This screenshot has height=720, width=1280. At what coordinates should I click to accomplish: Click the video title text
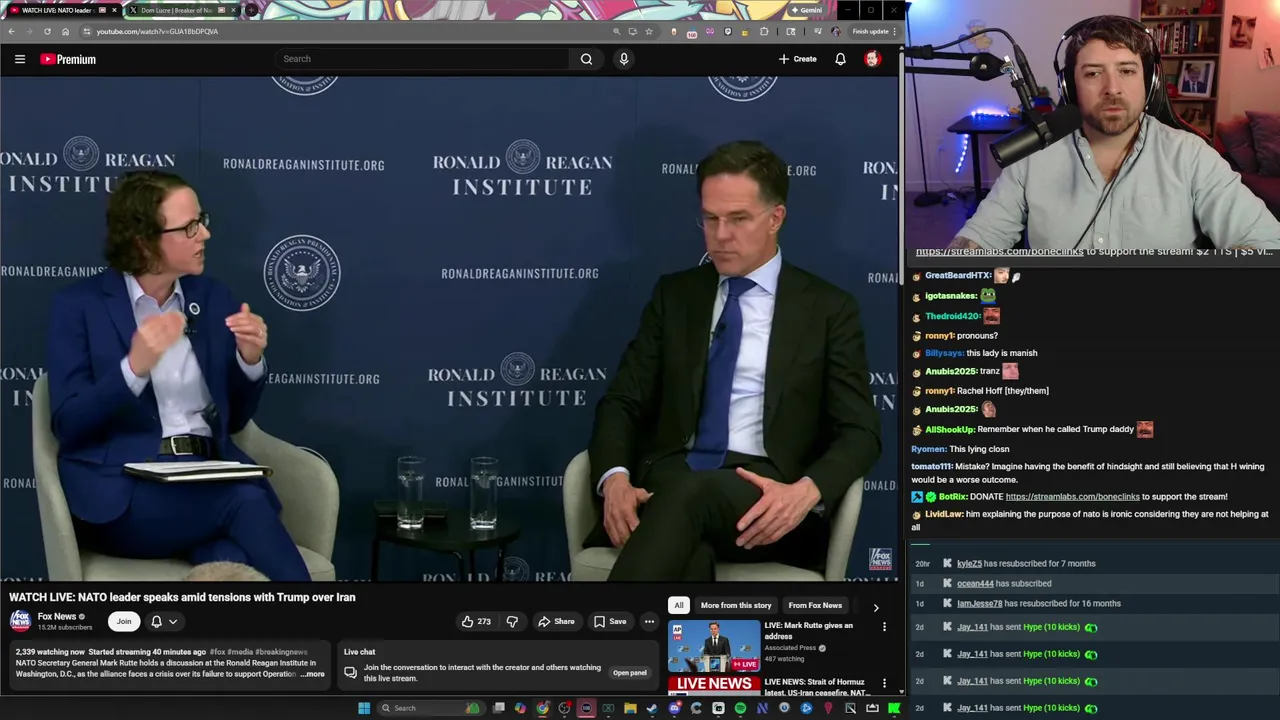pyautogui.click(x=183, y=597)
